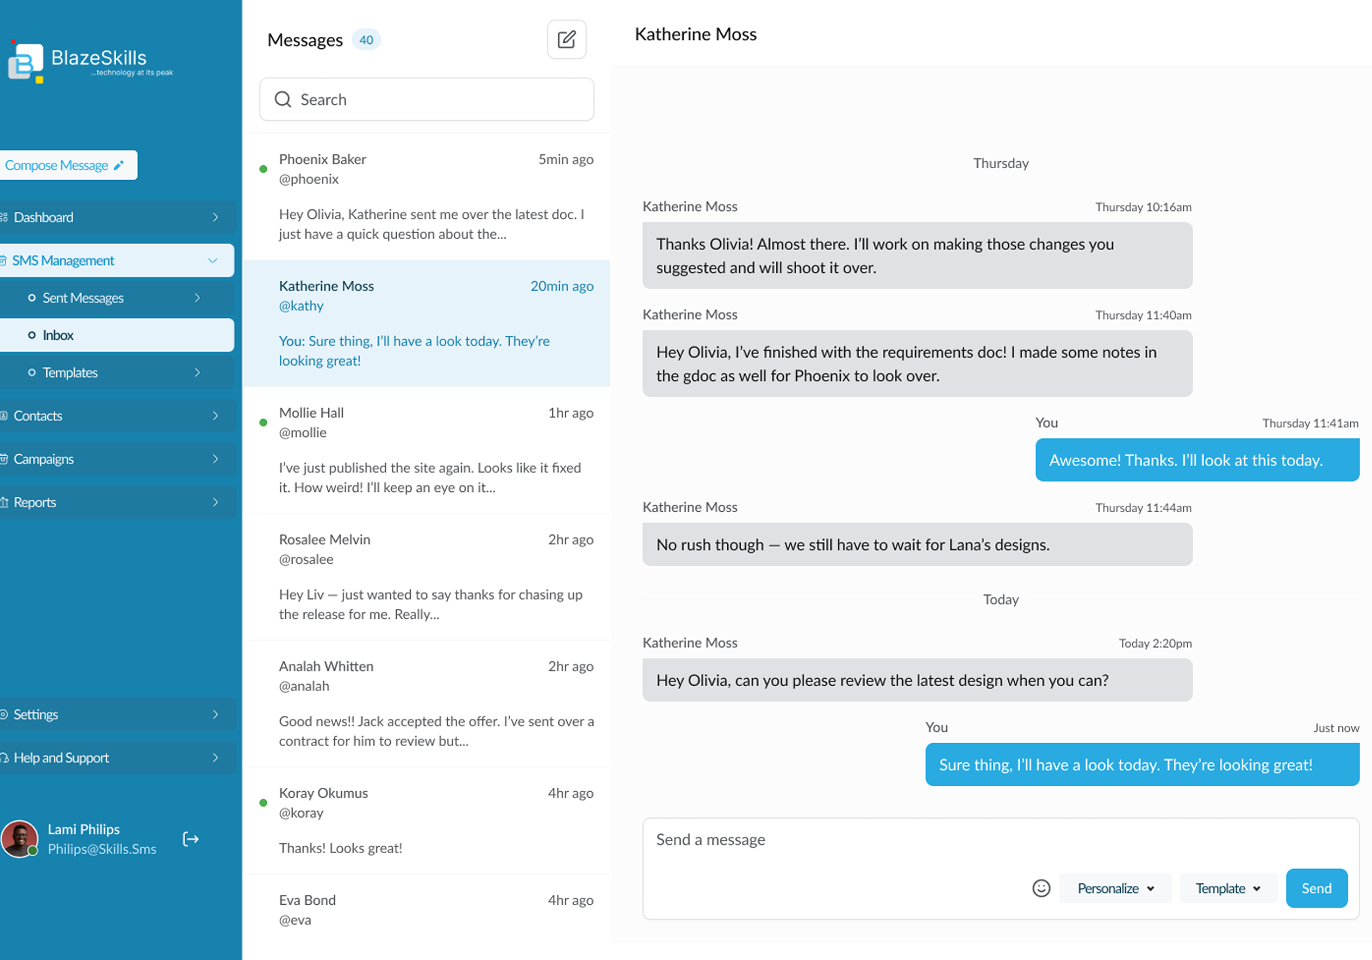Viewport: 1372px width, 960px height.
Task: Click the Search messages input field
Action: (x=427, y=100)
